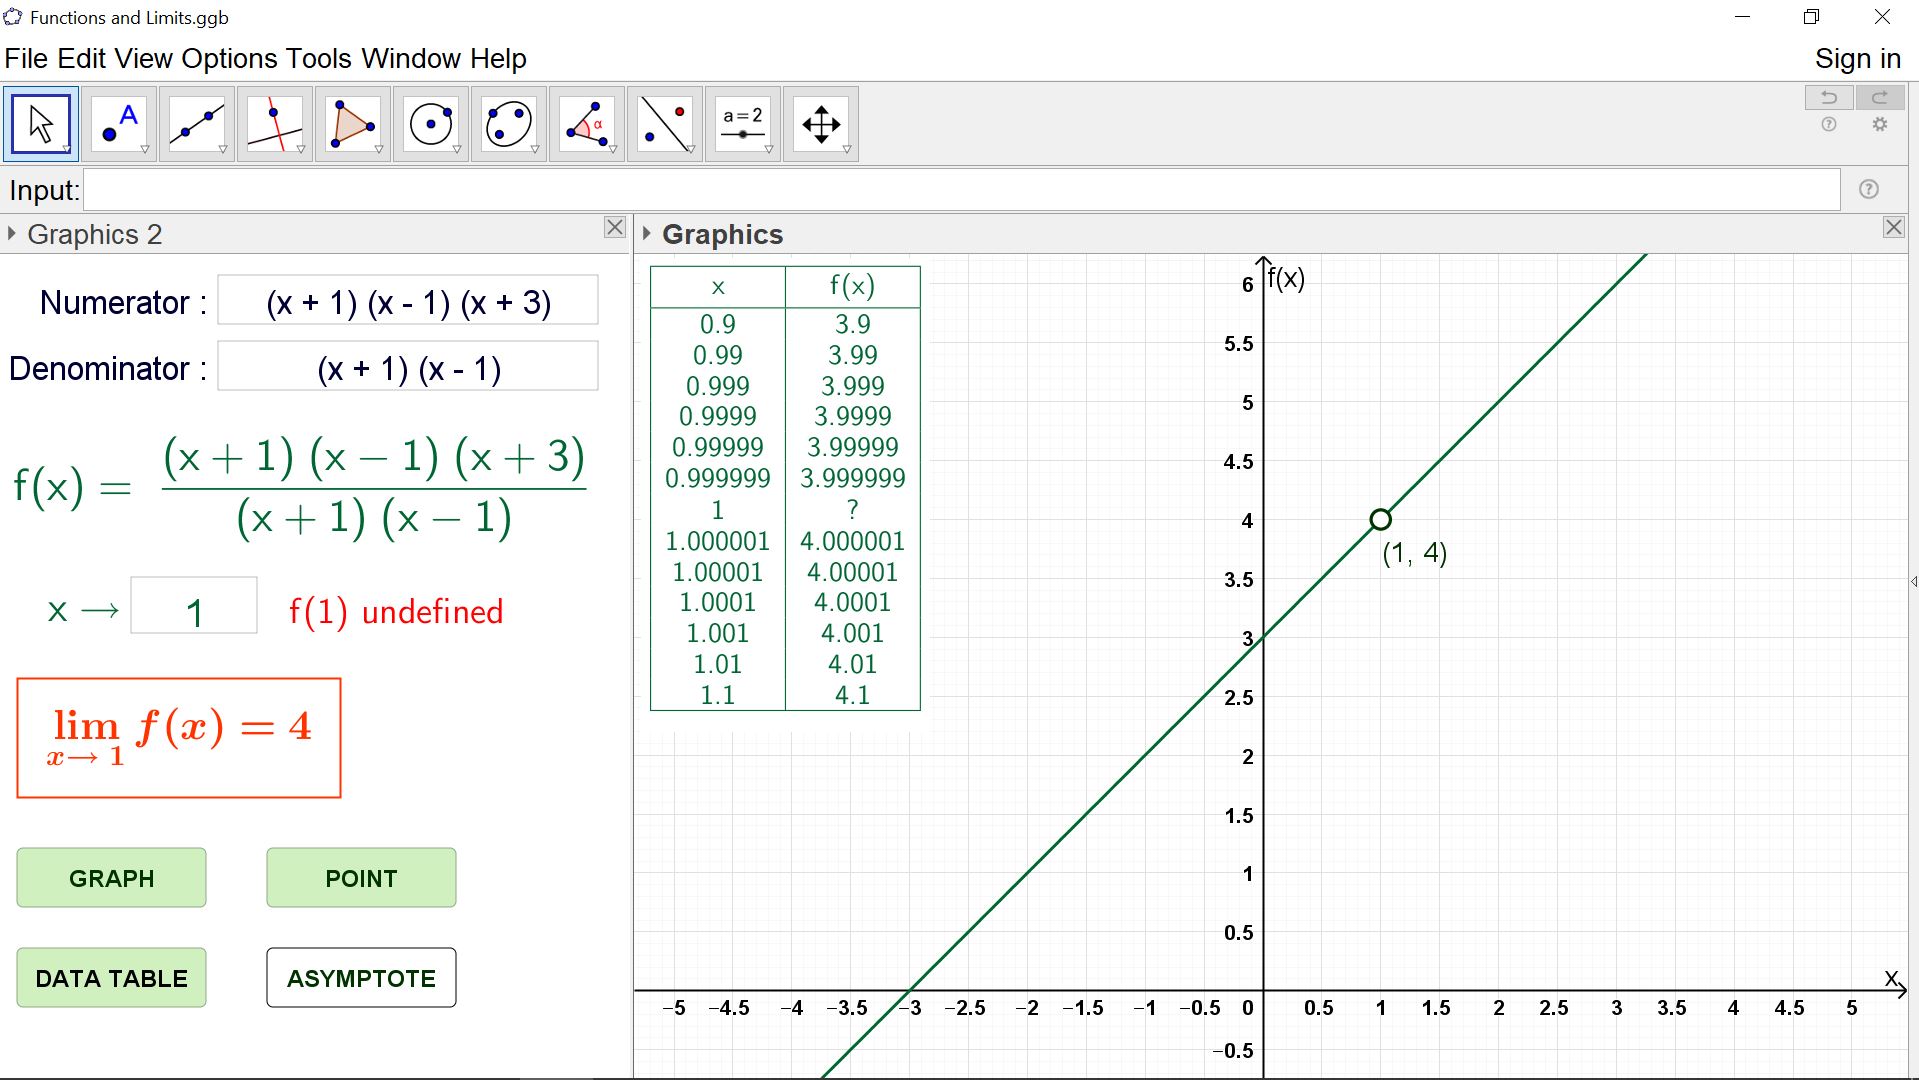Open the Tools menu
Image resolution: width=1919 pixels, height=1080 pixels.
tap(320, 59)
